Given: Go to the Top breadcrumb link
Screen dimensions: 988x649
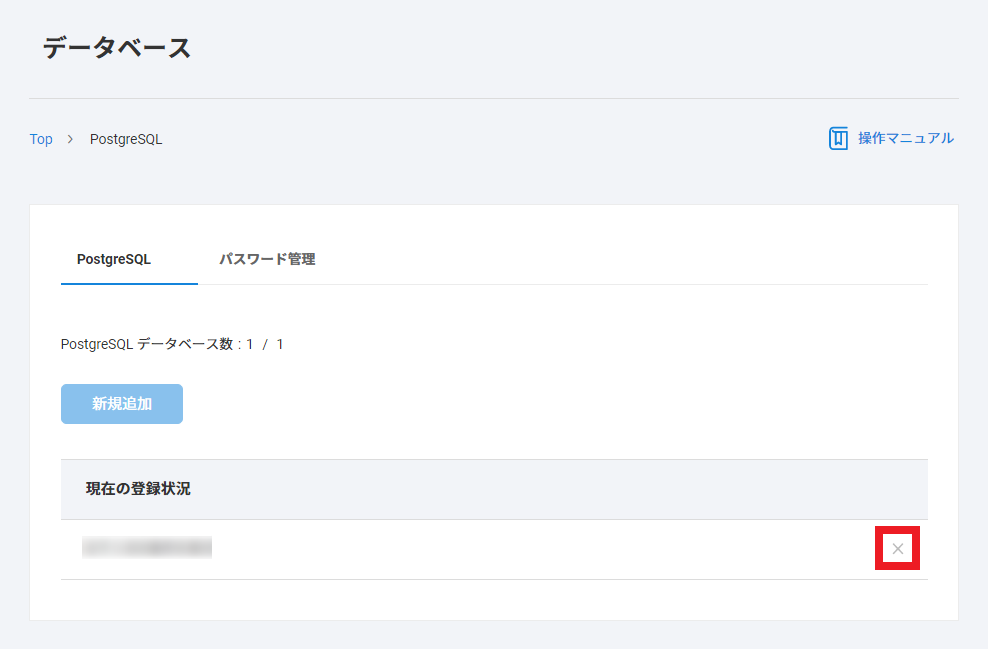Looking at the screenshot, I should point(41,139).
